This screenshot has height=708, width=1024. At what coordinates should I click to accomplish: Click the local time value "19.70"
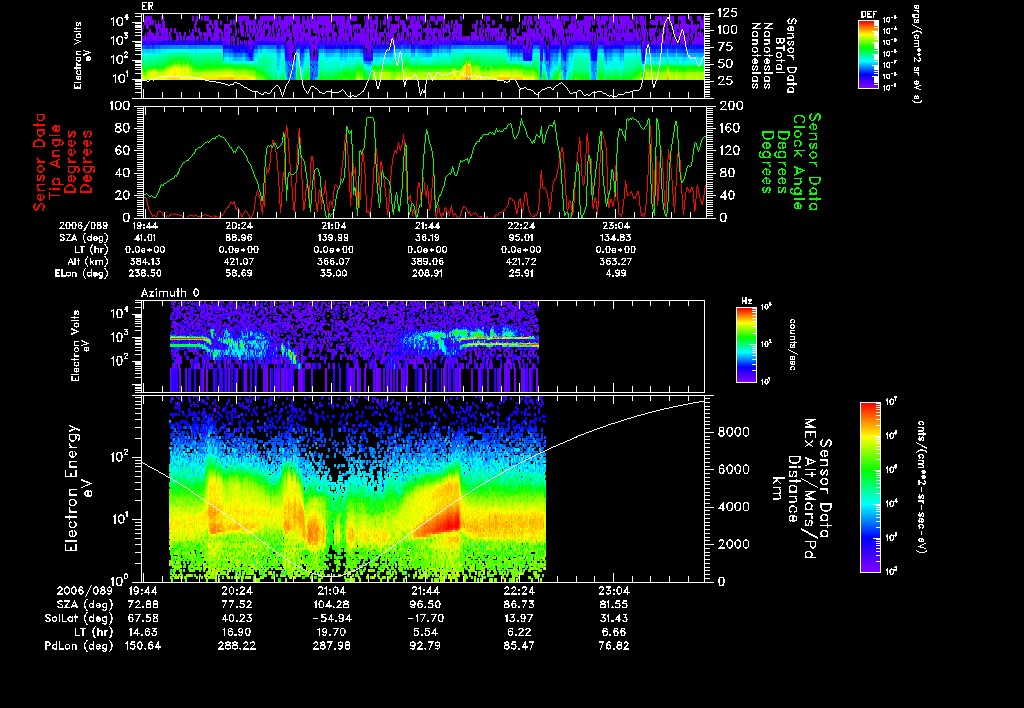pos(332,632)
